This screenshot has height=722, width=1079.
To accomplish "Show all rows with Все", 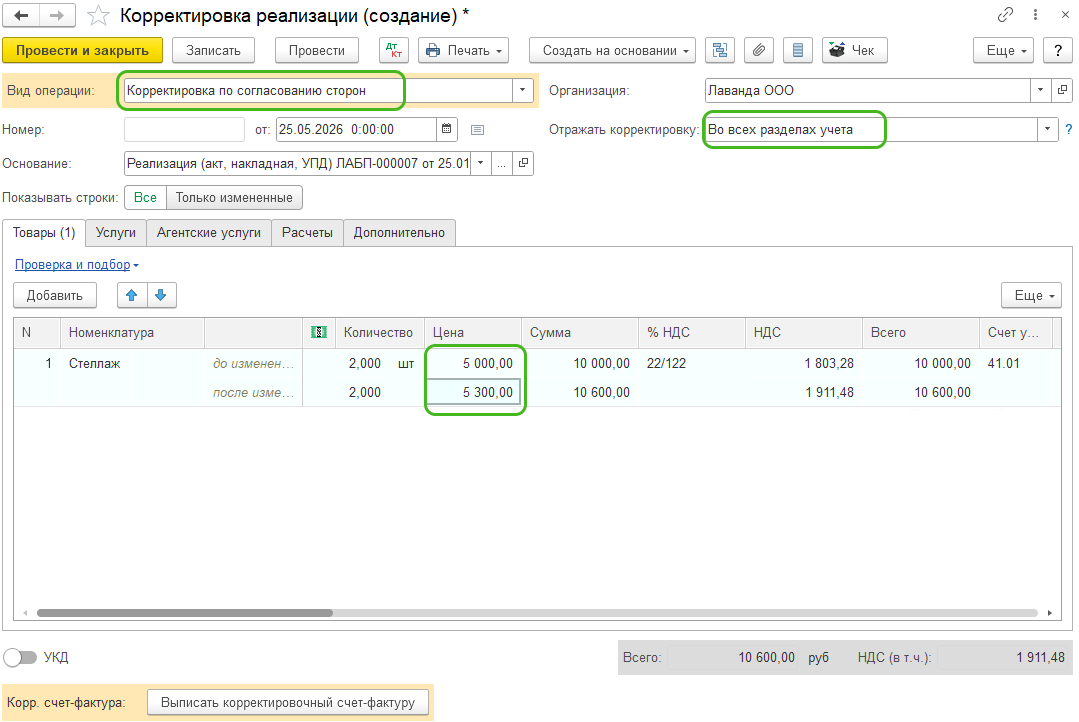I will [145, 198].
